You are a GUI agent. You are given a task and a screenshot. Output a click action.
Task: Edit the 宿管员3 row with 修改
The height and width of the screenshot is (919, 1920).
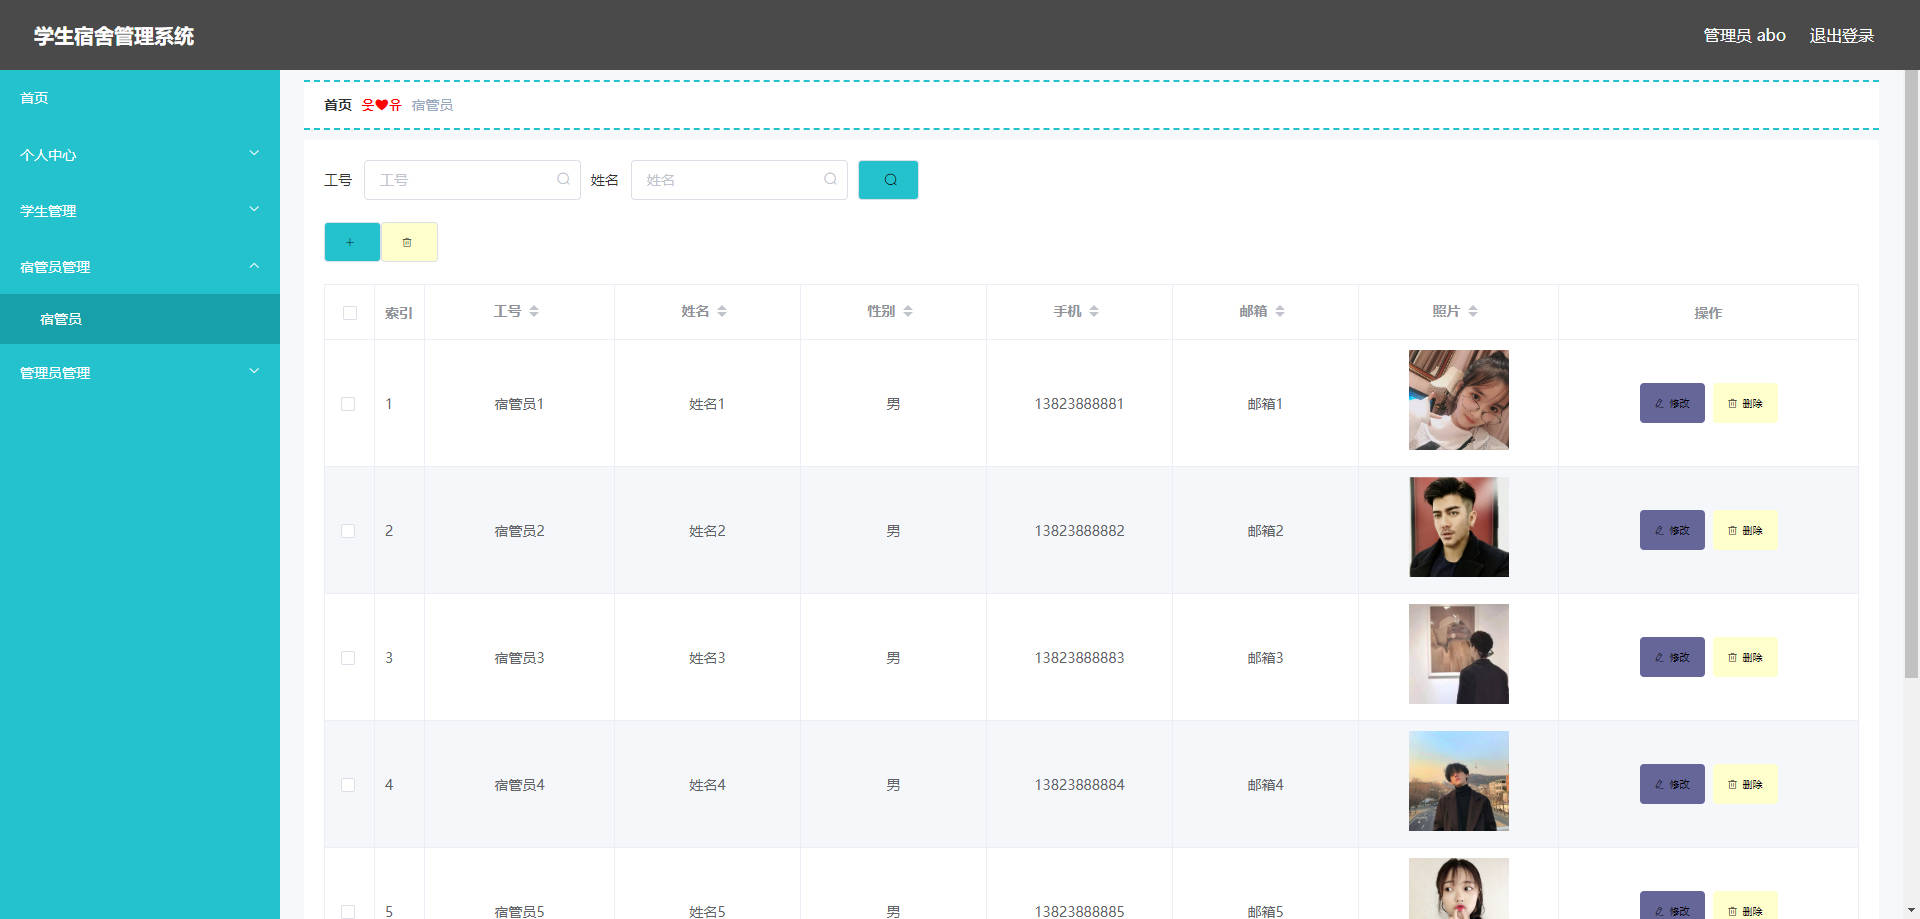point(1672,657)
